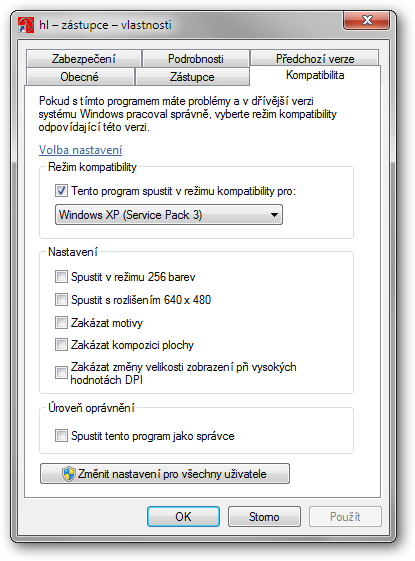Uncheck compatibility mode checkbox
The image size is (415, 561).
[61, 190]
